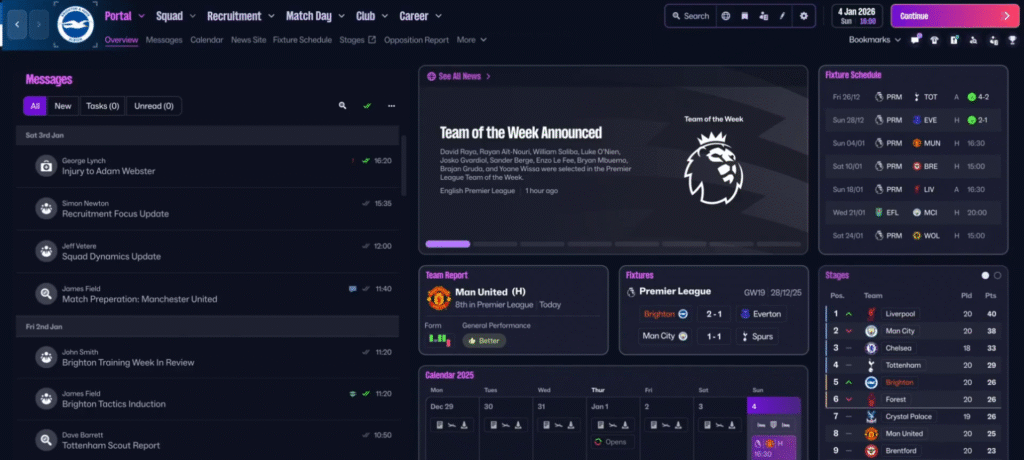Open the shirt kit bookmark icon
Viewport: 1024px width, 460px height.
point(935,40)
